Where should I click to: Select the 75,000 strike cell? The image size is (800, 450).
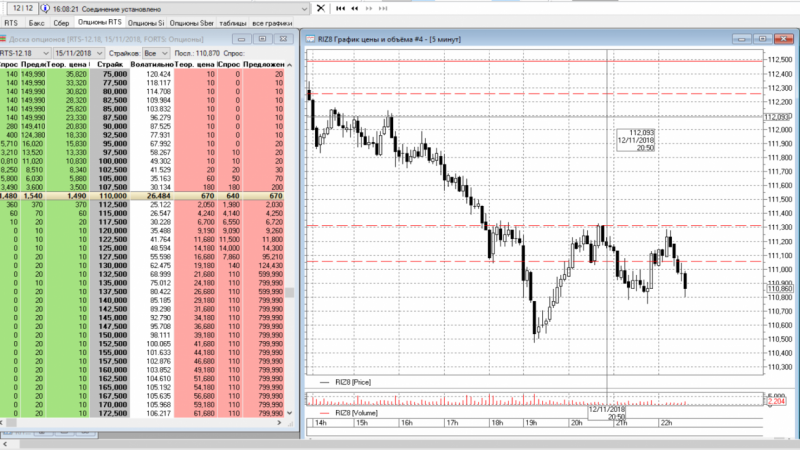tap(110, 74)
